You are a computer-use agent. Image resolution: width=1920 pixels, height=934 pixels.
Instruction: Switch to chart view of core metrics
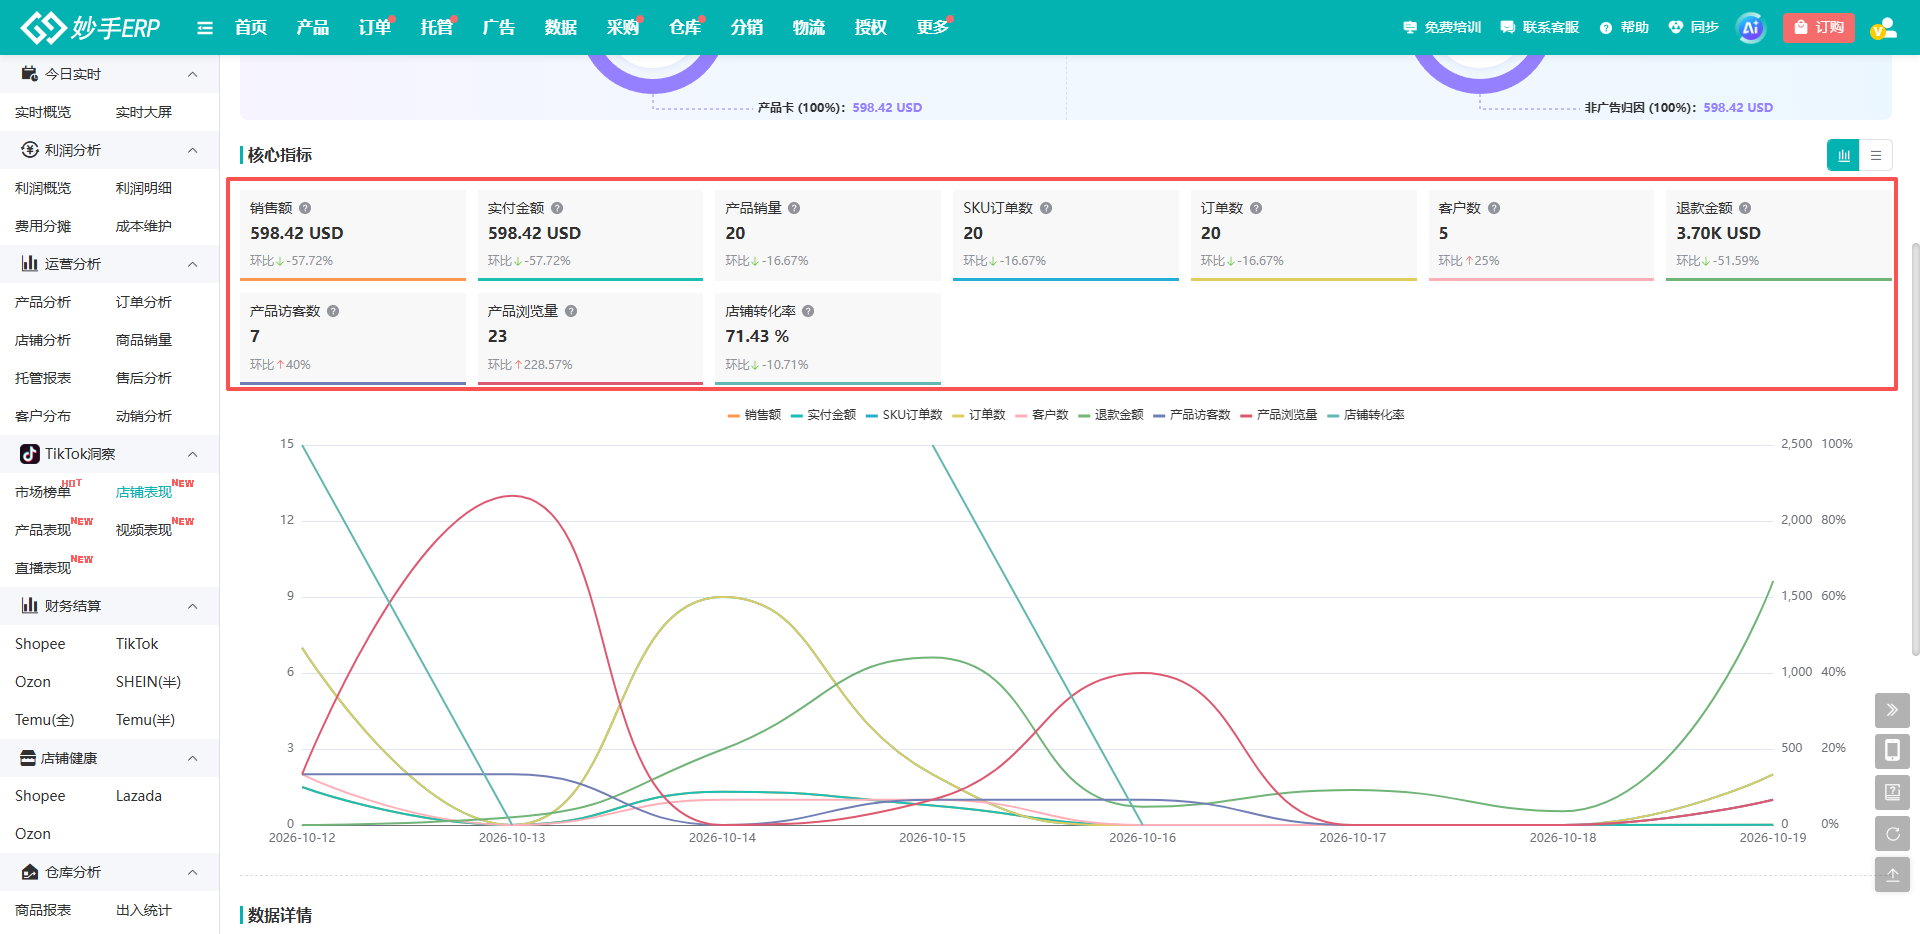(x=1843, y=155)
